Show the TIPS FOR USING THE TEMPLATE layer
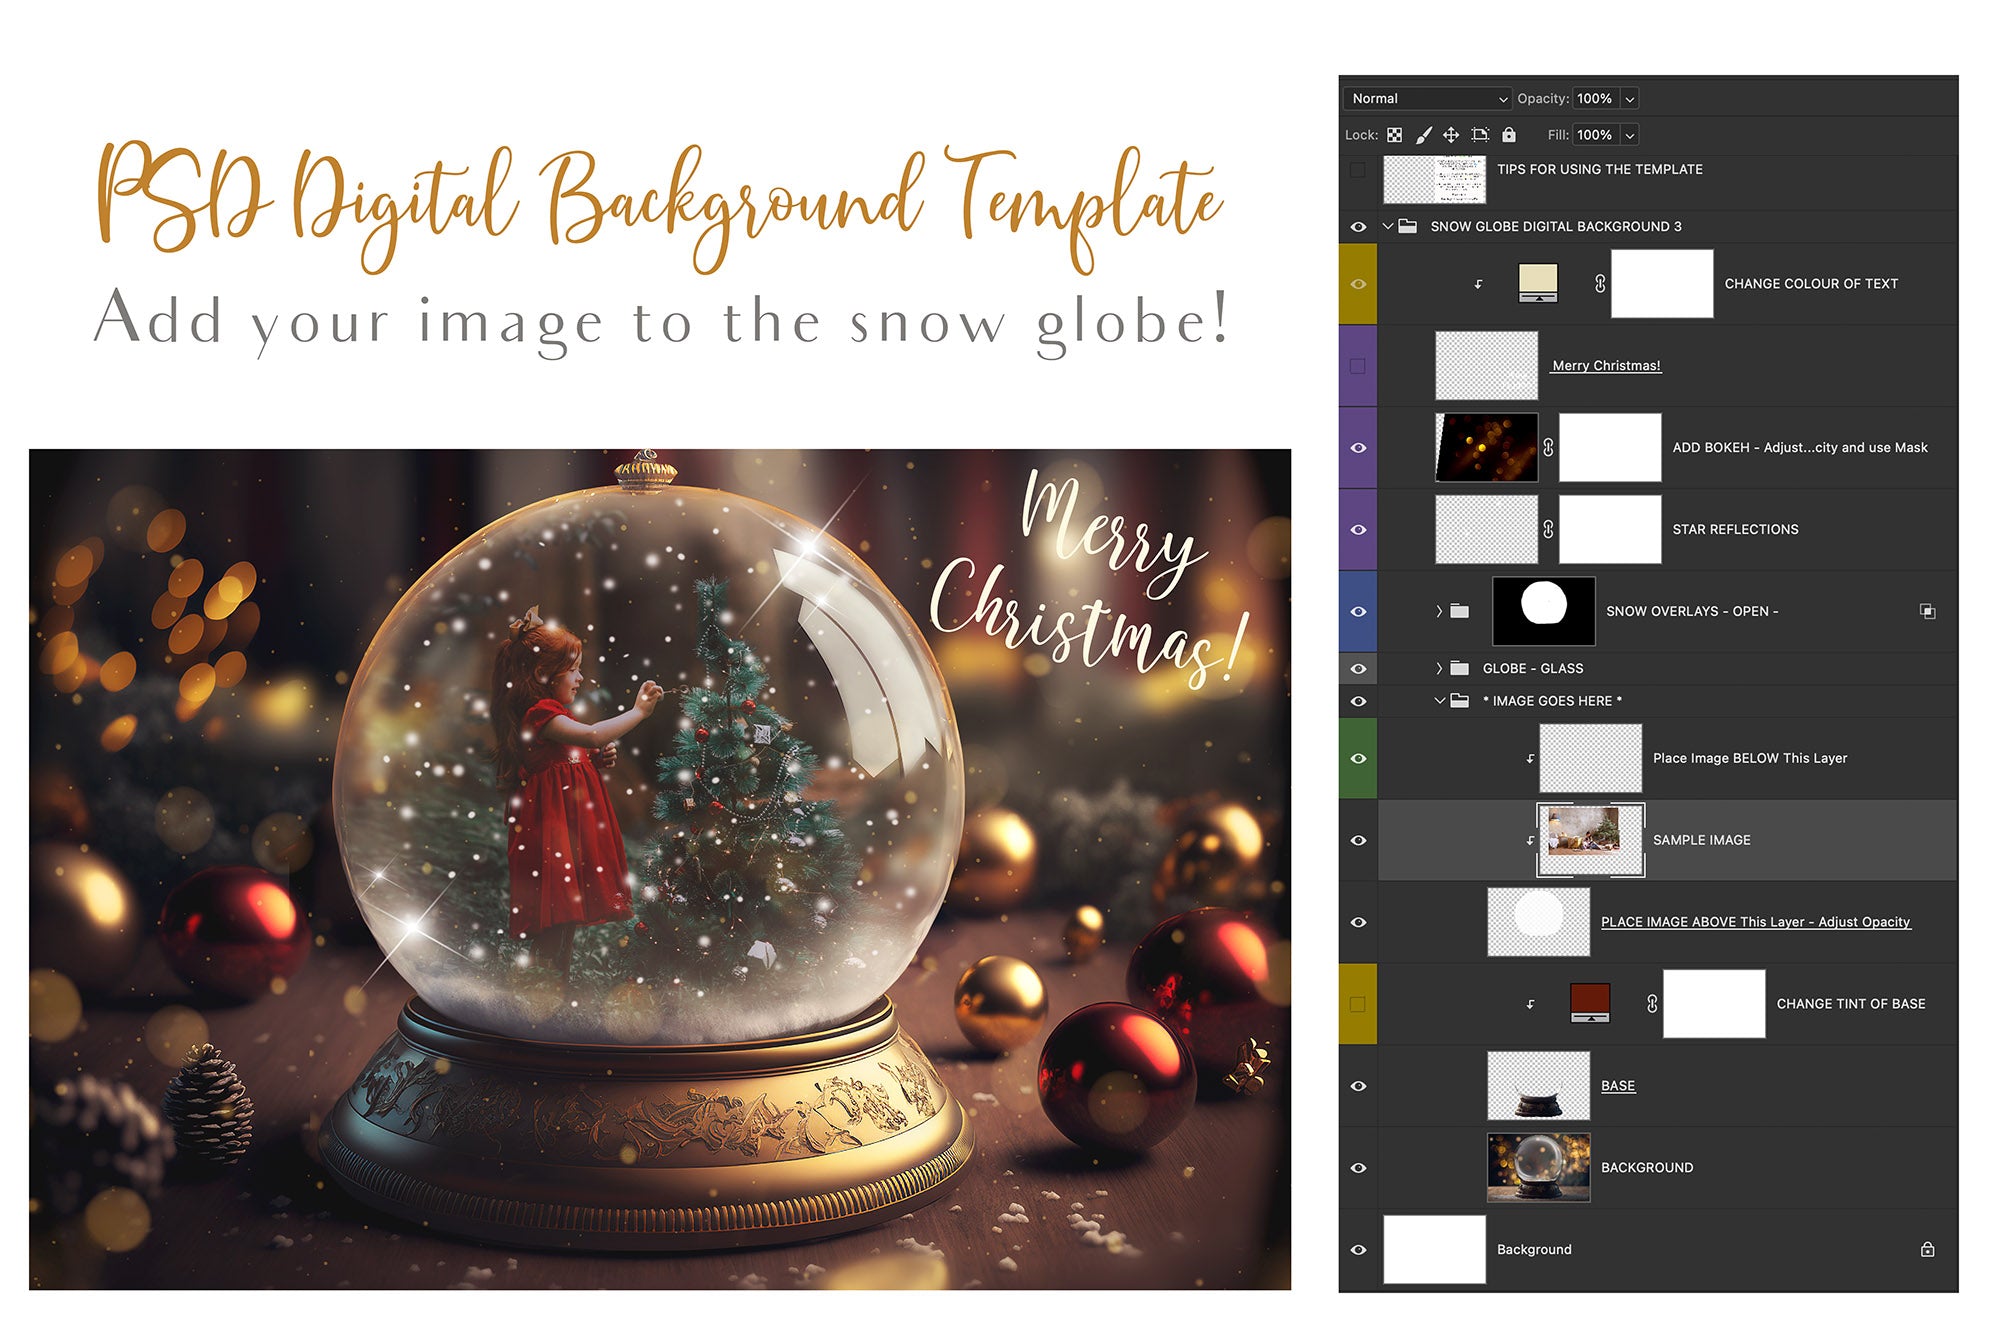 coord(1358,169)
